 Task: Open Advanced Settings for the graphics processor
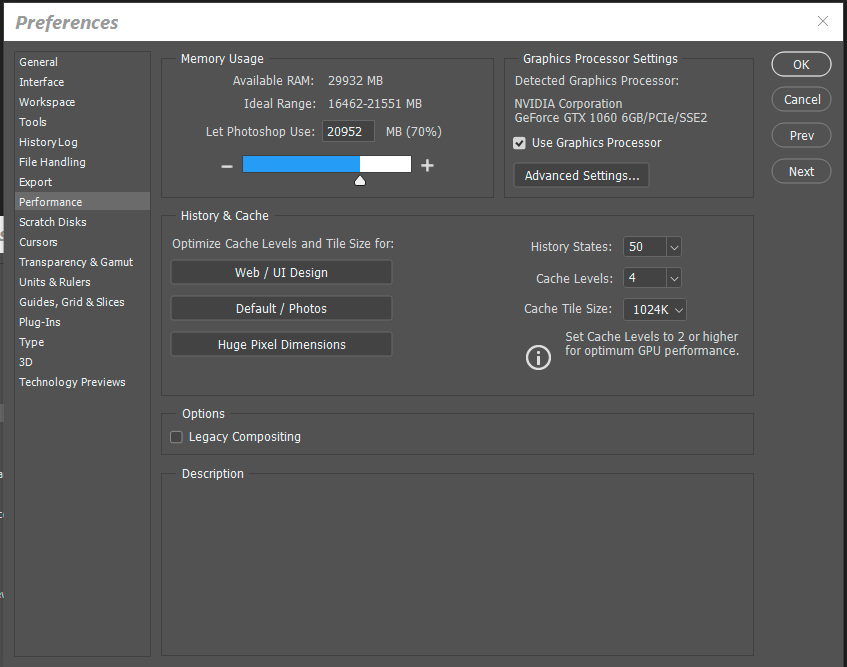(x=581, y=174)
